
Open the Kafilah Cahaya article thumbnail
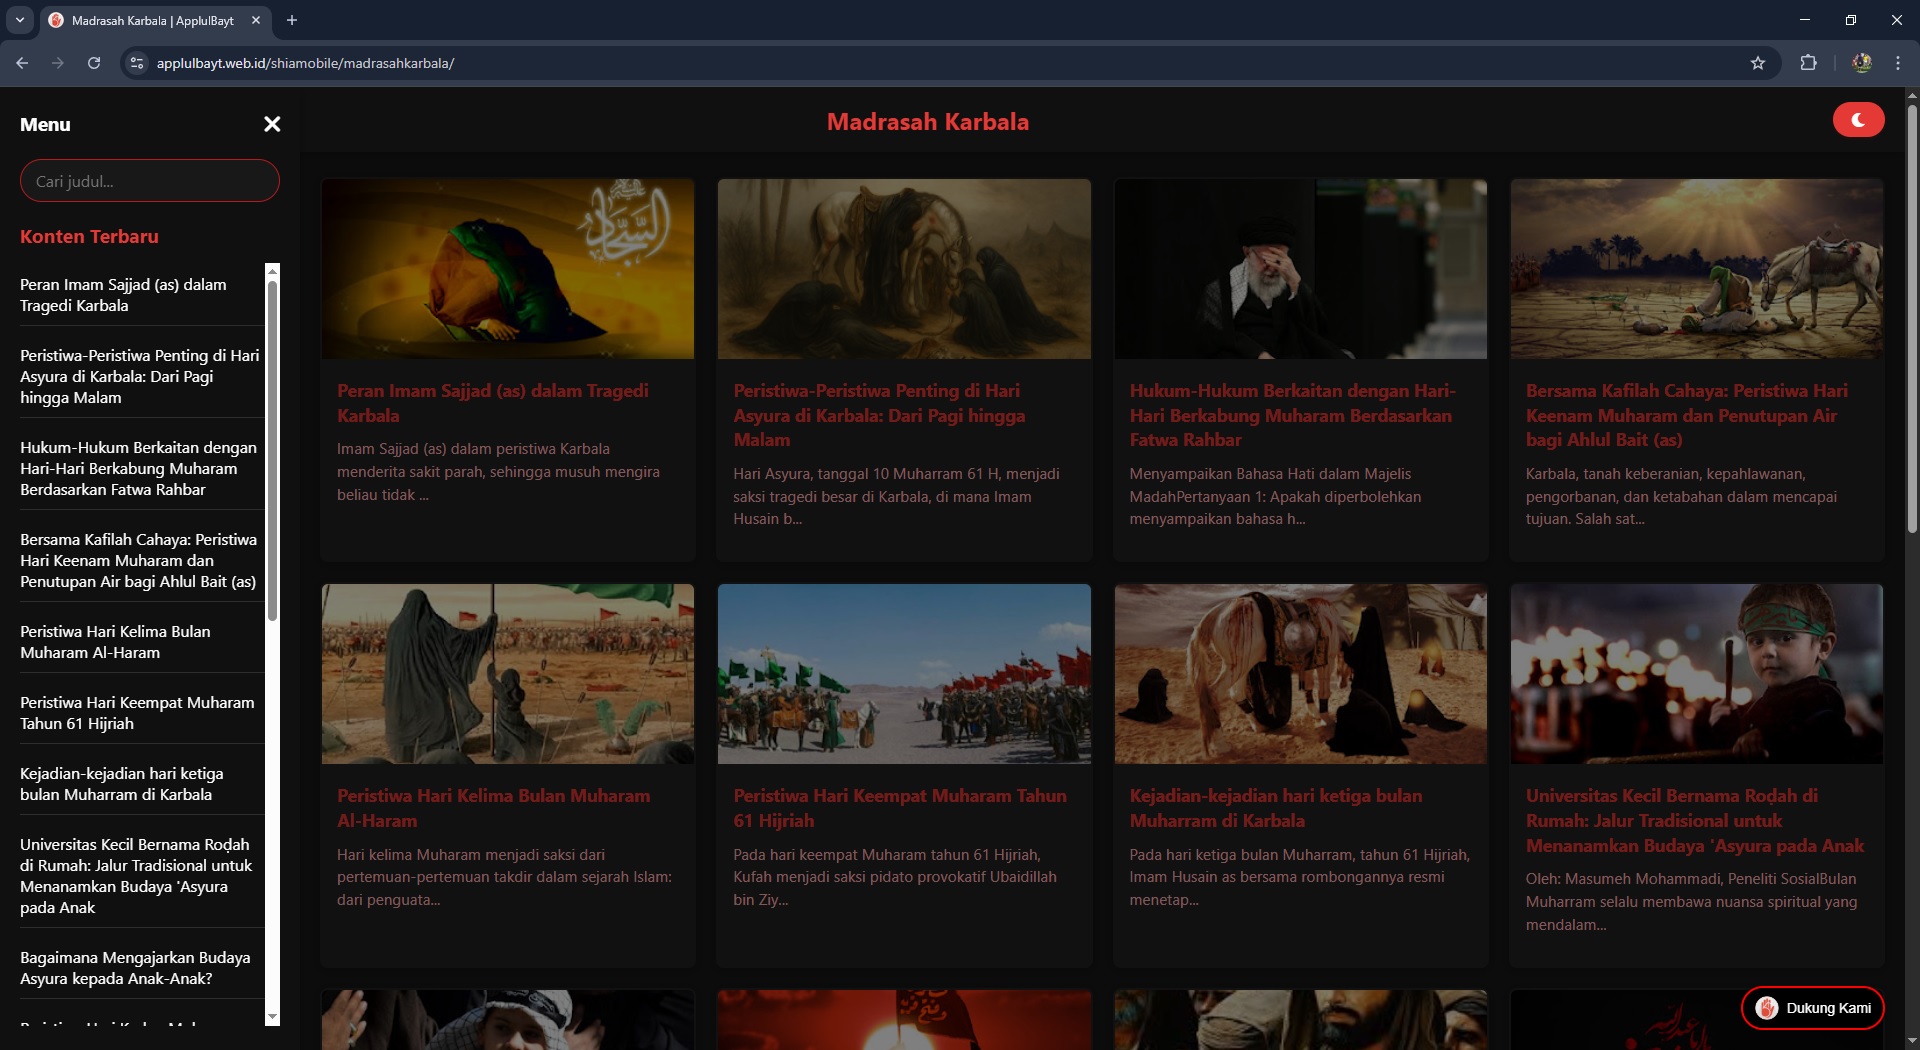point(1697,269)
